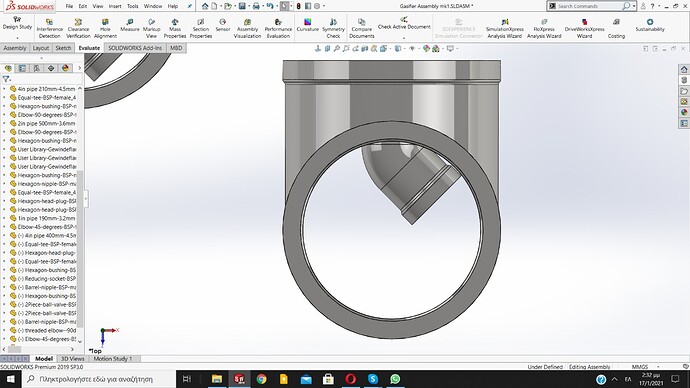Run Symmetry Check
This screenshot has width=690, height=388.
[333, 29]
